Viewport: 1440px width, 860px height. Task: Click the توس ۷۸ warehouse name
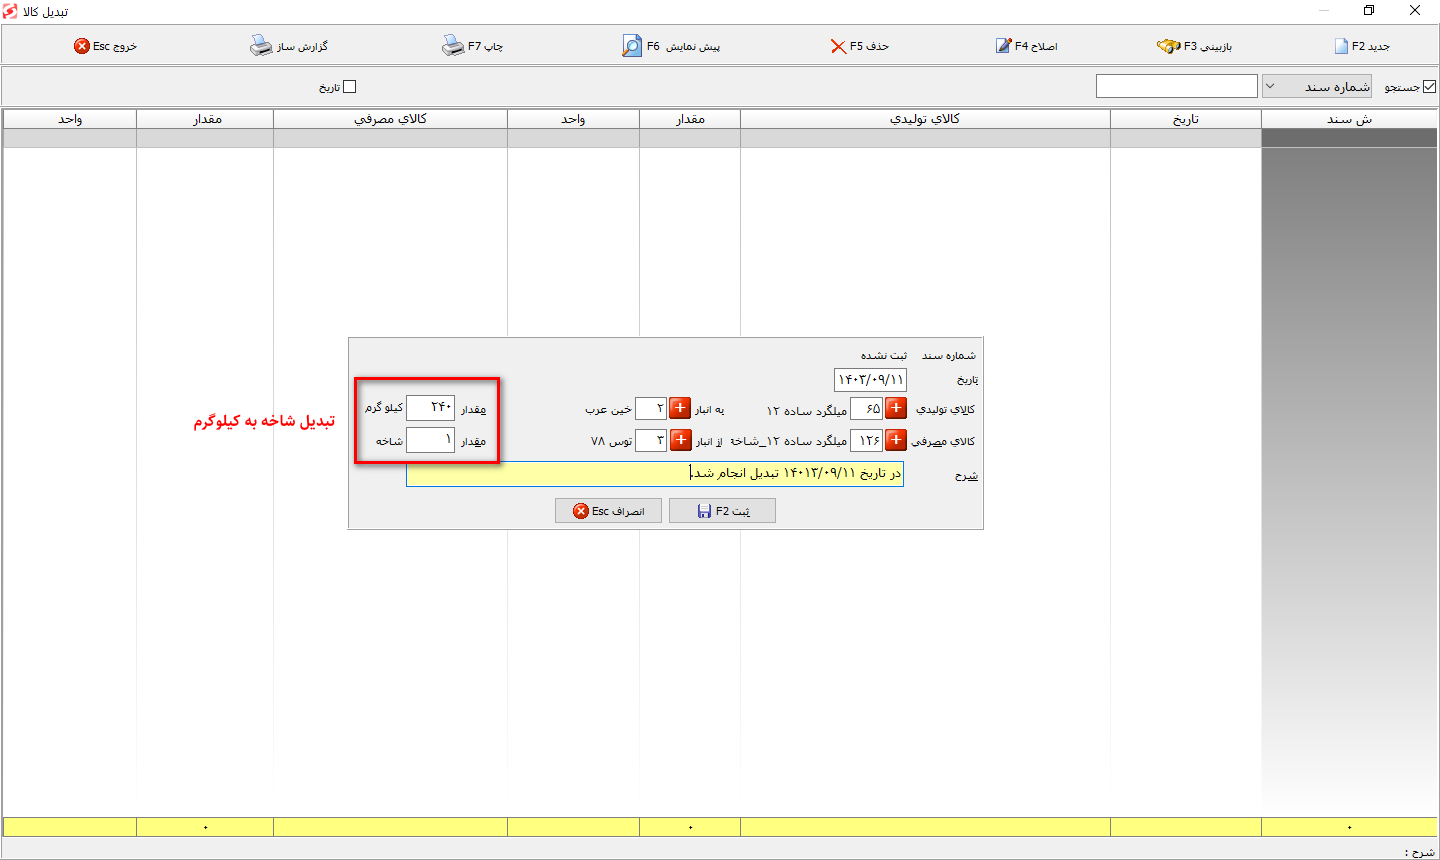611,441
